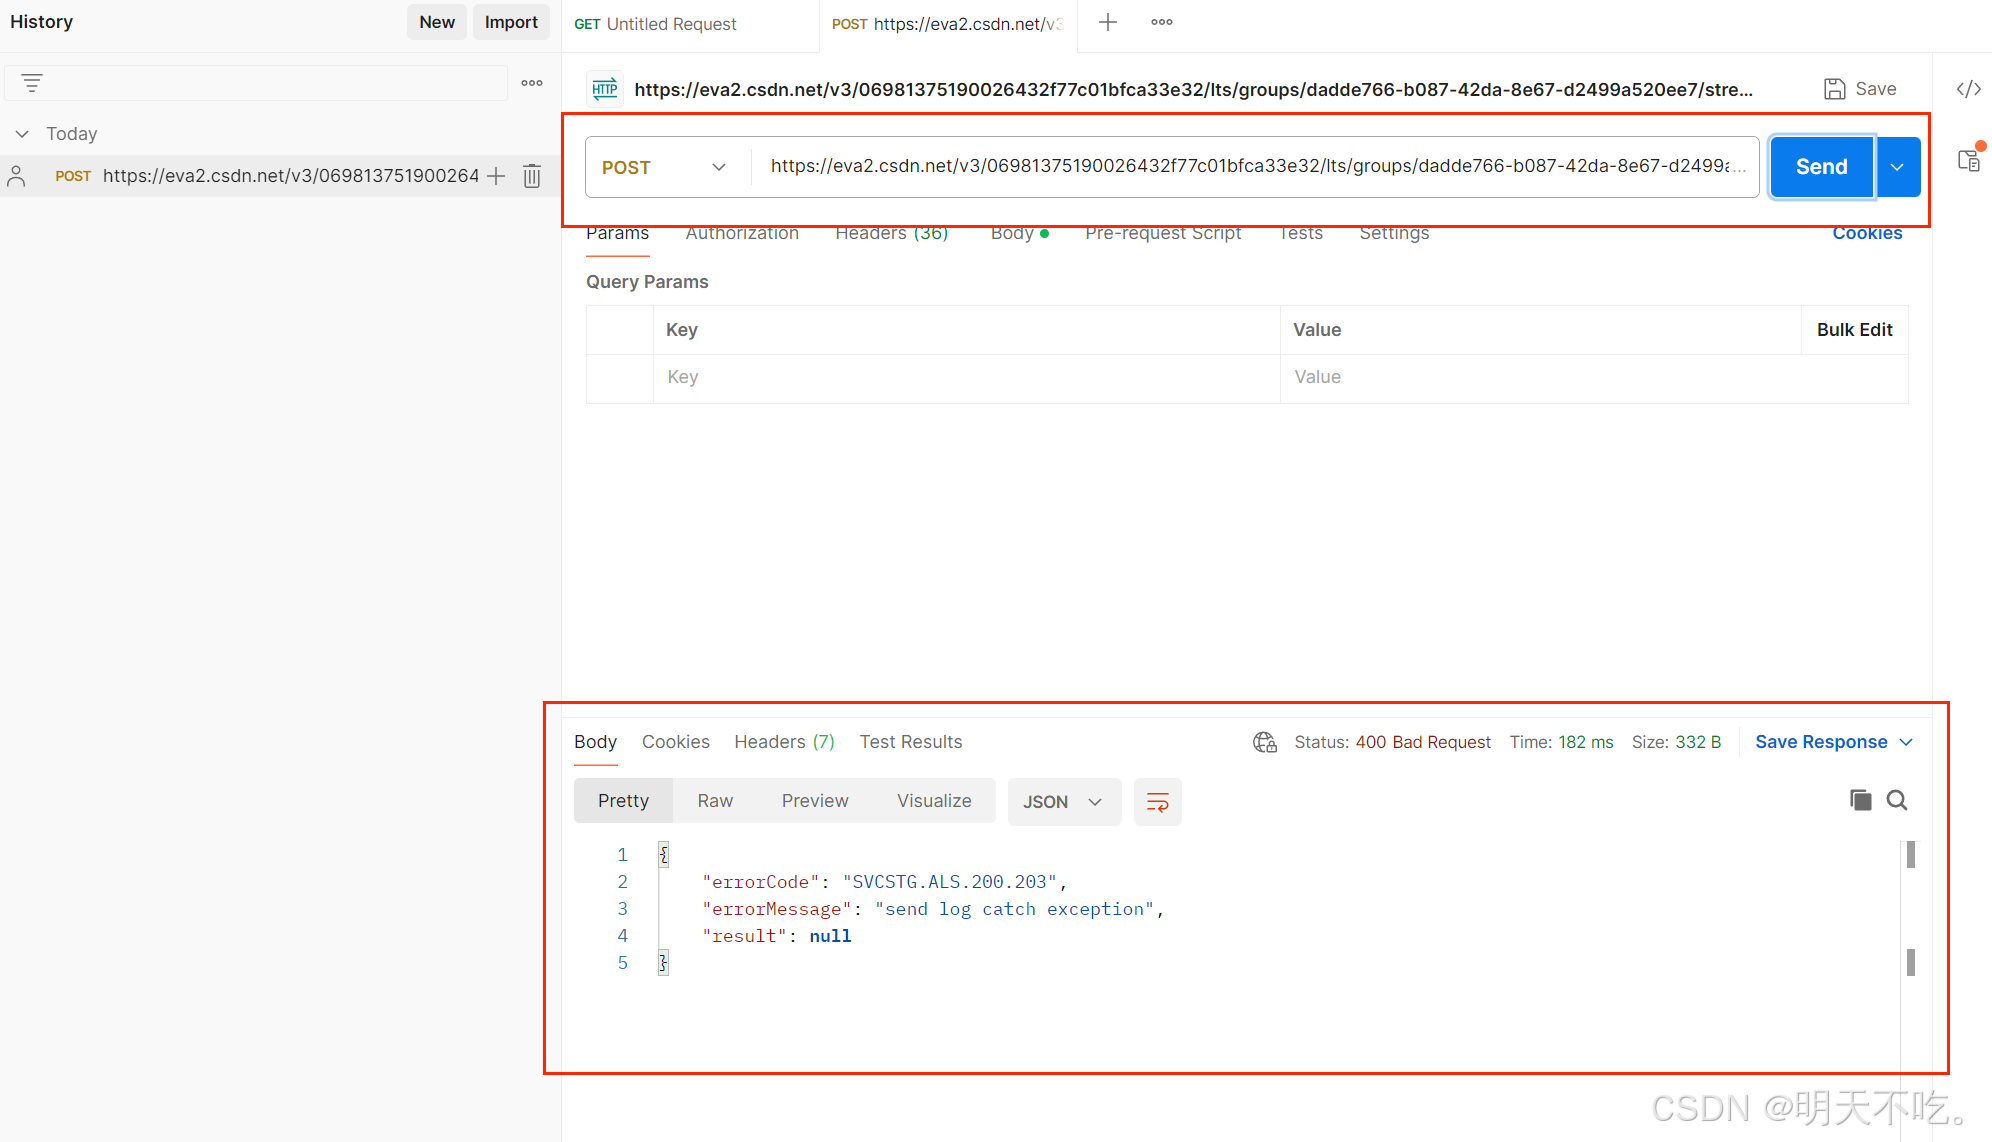Open the code snippet panel icon
This screenshot has height=1142, width=1992.
pos(1968,89)
